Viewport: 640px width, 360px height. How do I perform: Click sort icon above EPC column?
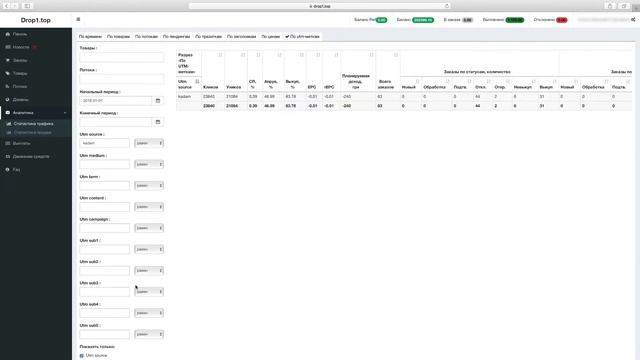318,55
